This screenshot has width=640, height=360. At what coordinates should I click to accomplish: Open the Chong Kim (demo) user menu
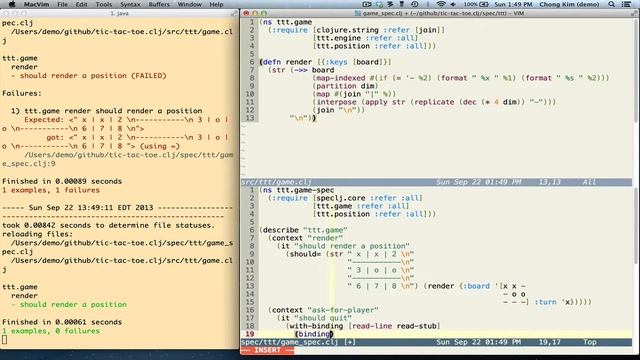tap(569, 4)
